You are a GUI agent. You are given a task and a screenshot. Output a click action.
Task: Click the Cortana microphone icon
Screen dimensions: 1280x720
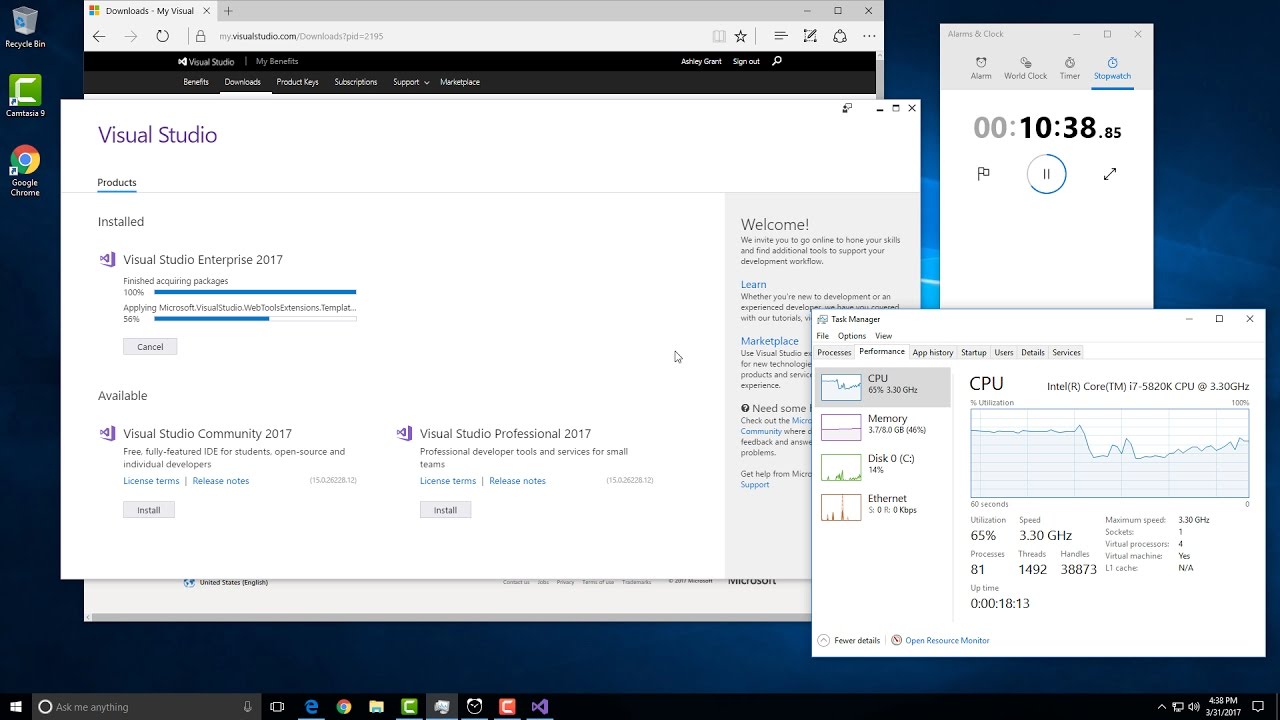point(248,707)
